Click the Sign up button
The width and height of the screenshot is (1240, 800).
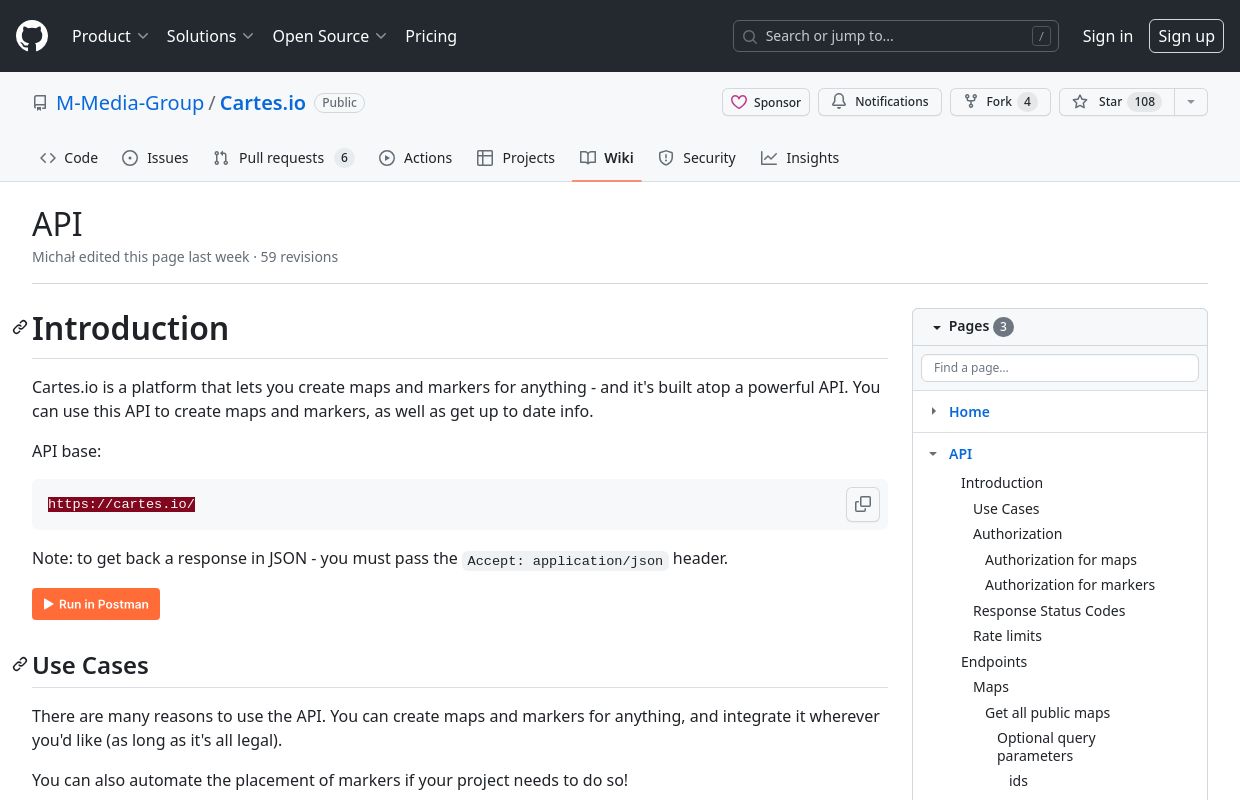tap(1186, 36)
